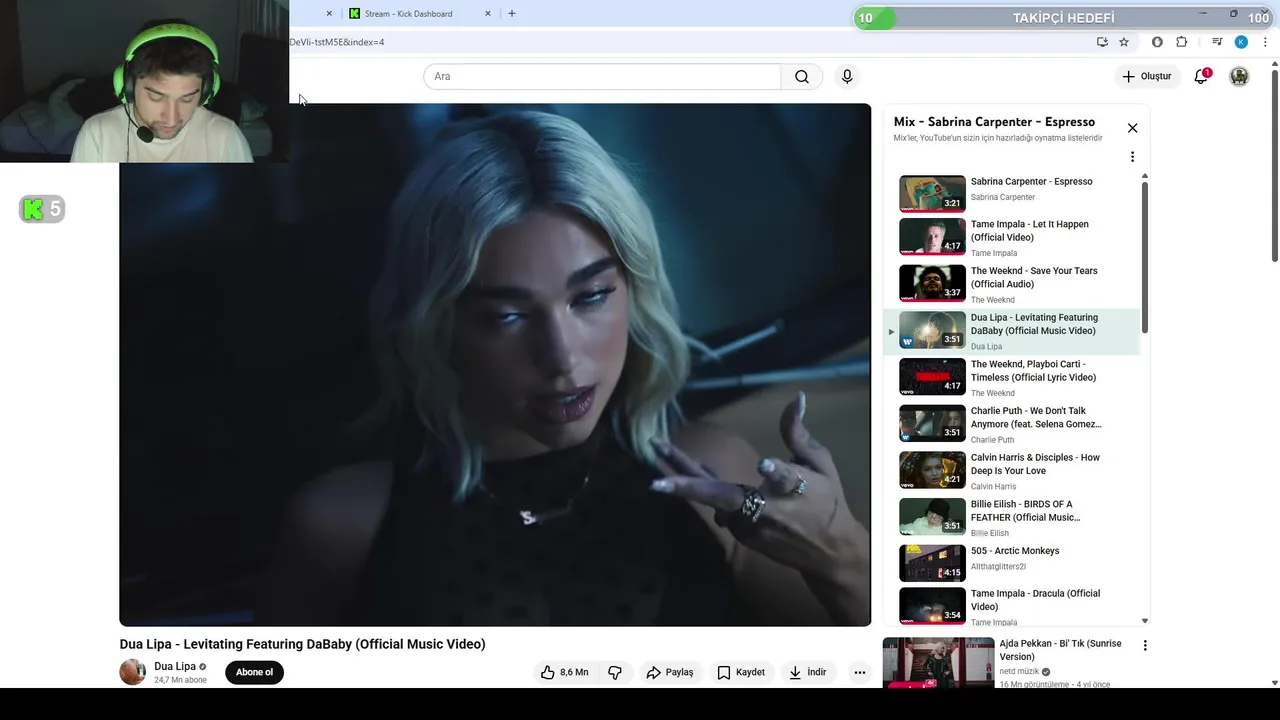Select The Weeknd - Save Your Tears in the playlist

click(x=1012, y=284)
